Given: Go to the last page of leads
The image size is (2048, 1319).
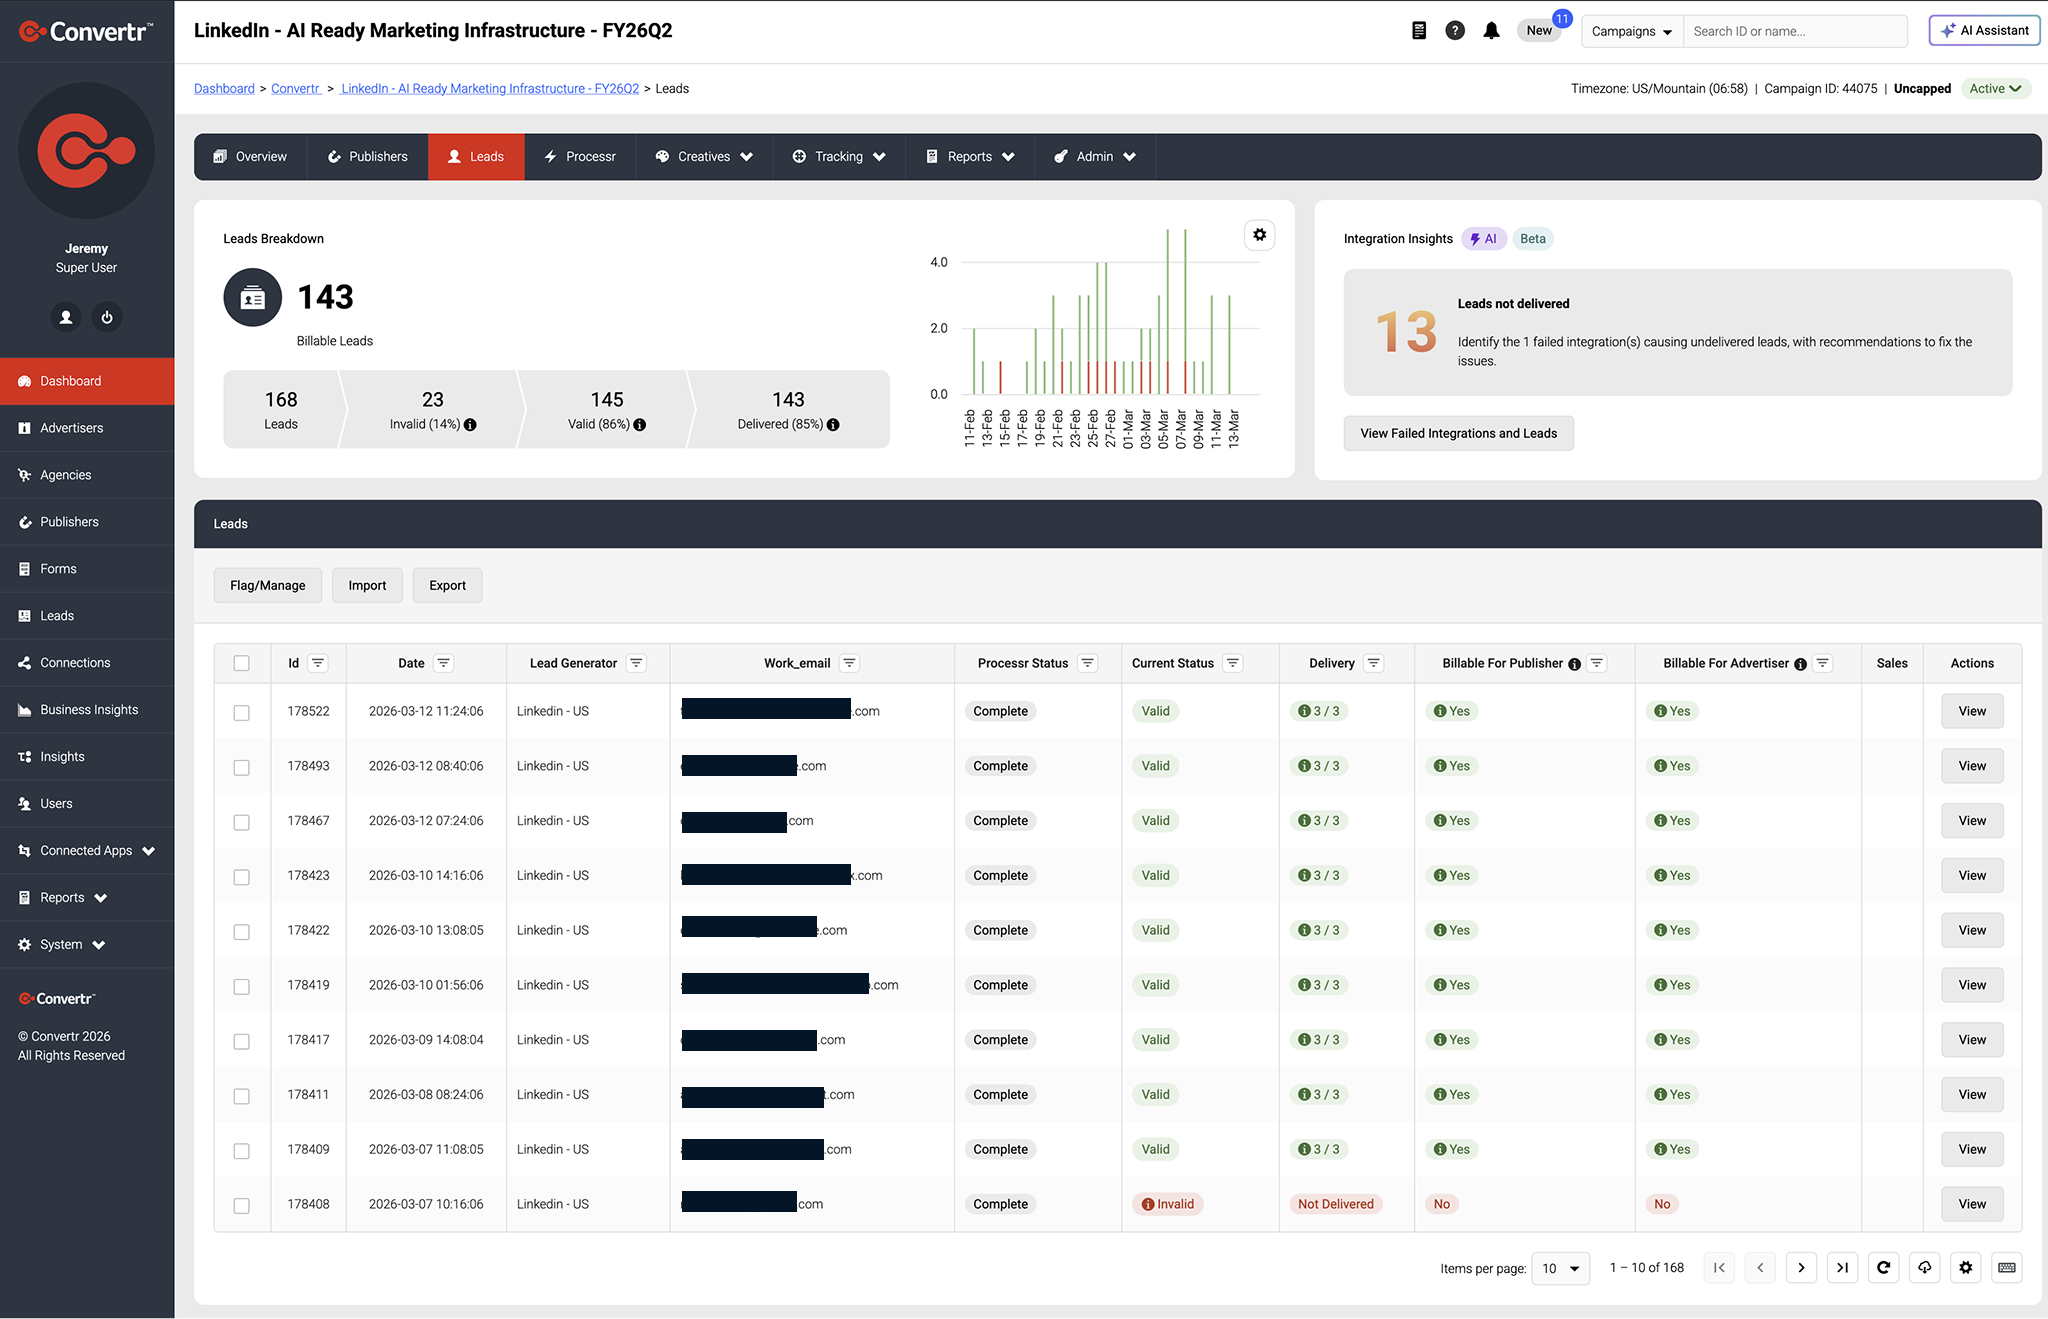Looking at the screenshot, I should click(x=1842, y=1268).
